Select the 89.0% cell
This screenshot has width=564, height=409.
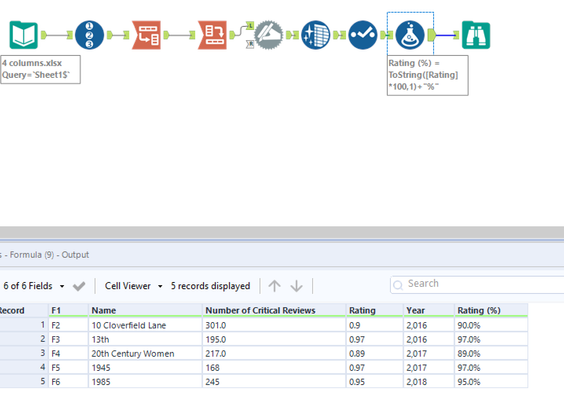pyautogui.click(x=491, y=354)
